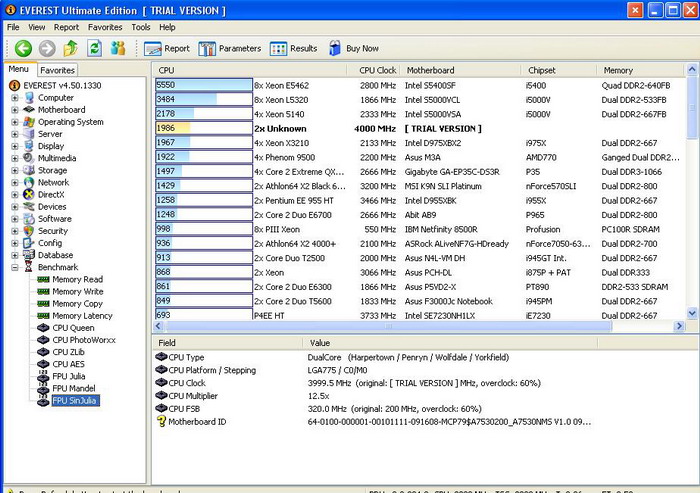
Task: Select the Motherboard icon in tree
Action: click(x=29, y=110)
